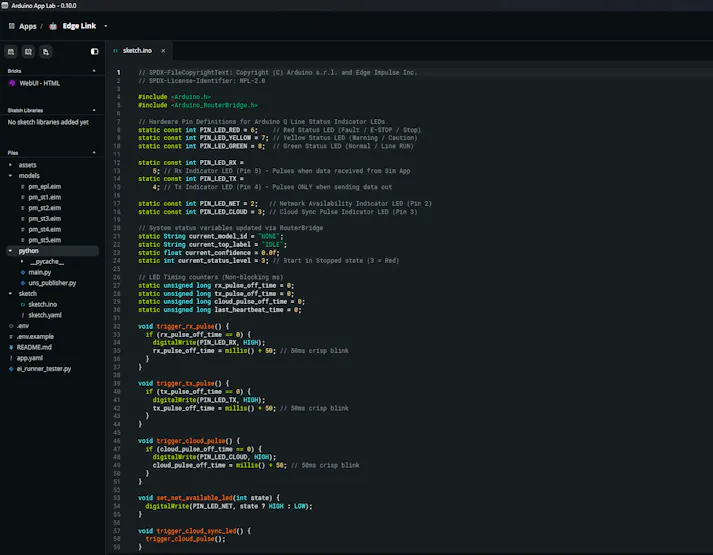
Task: Click the add brick icon in sidebar toolbar
Action: (11, 52)
